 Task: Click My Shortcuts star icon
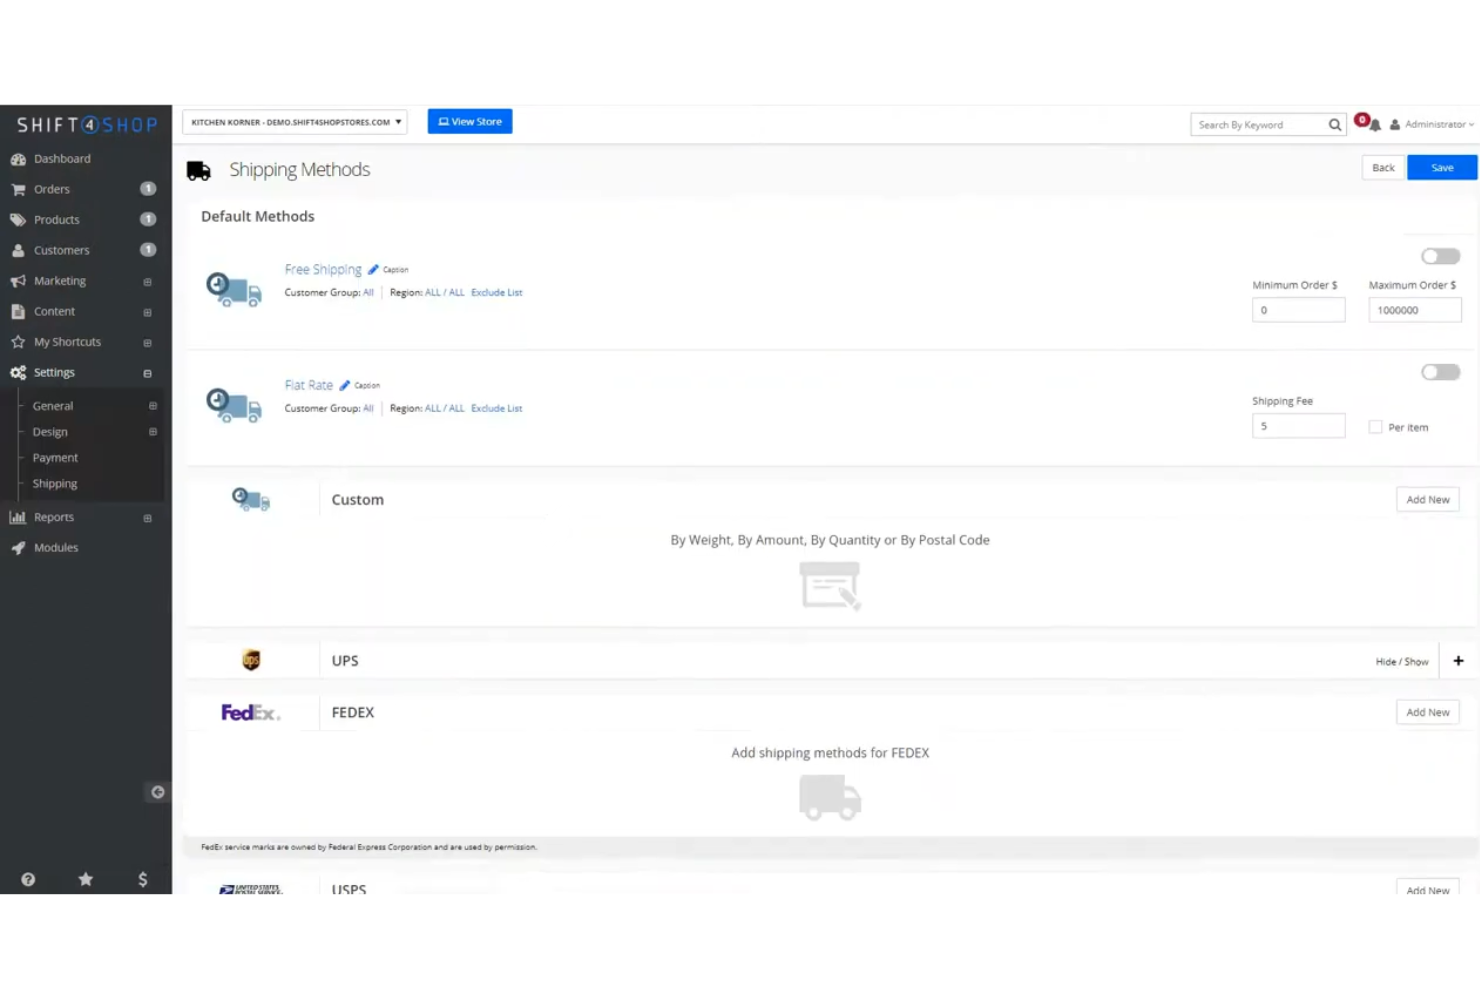tap(18, 342)
